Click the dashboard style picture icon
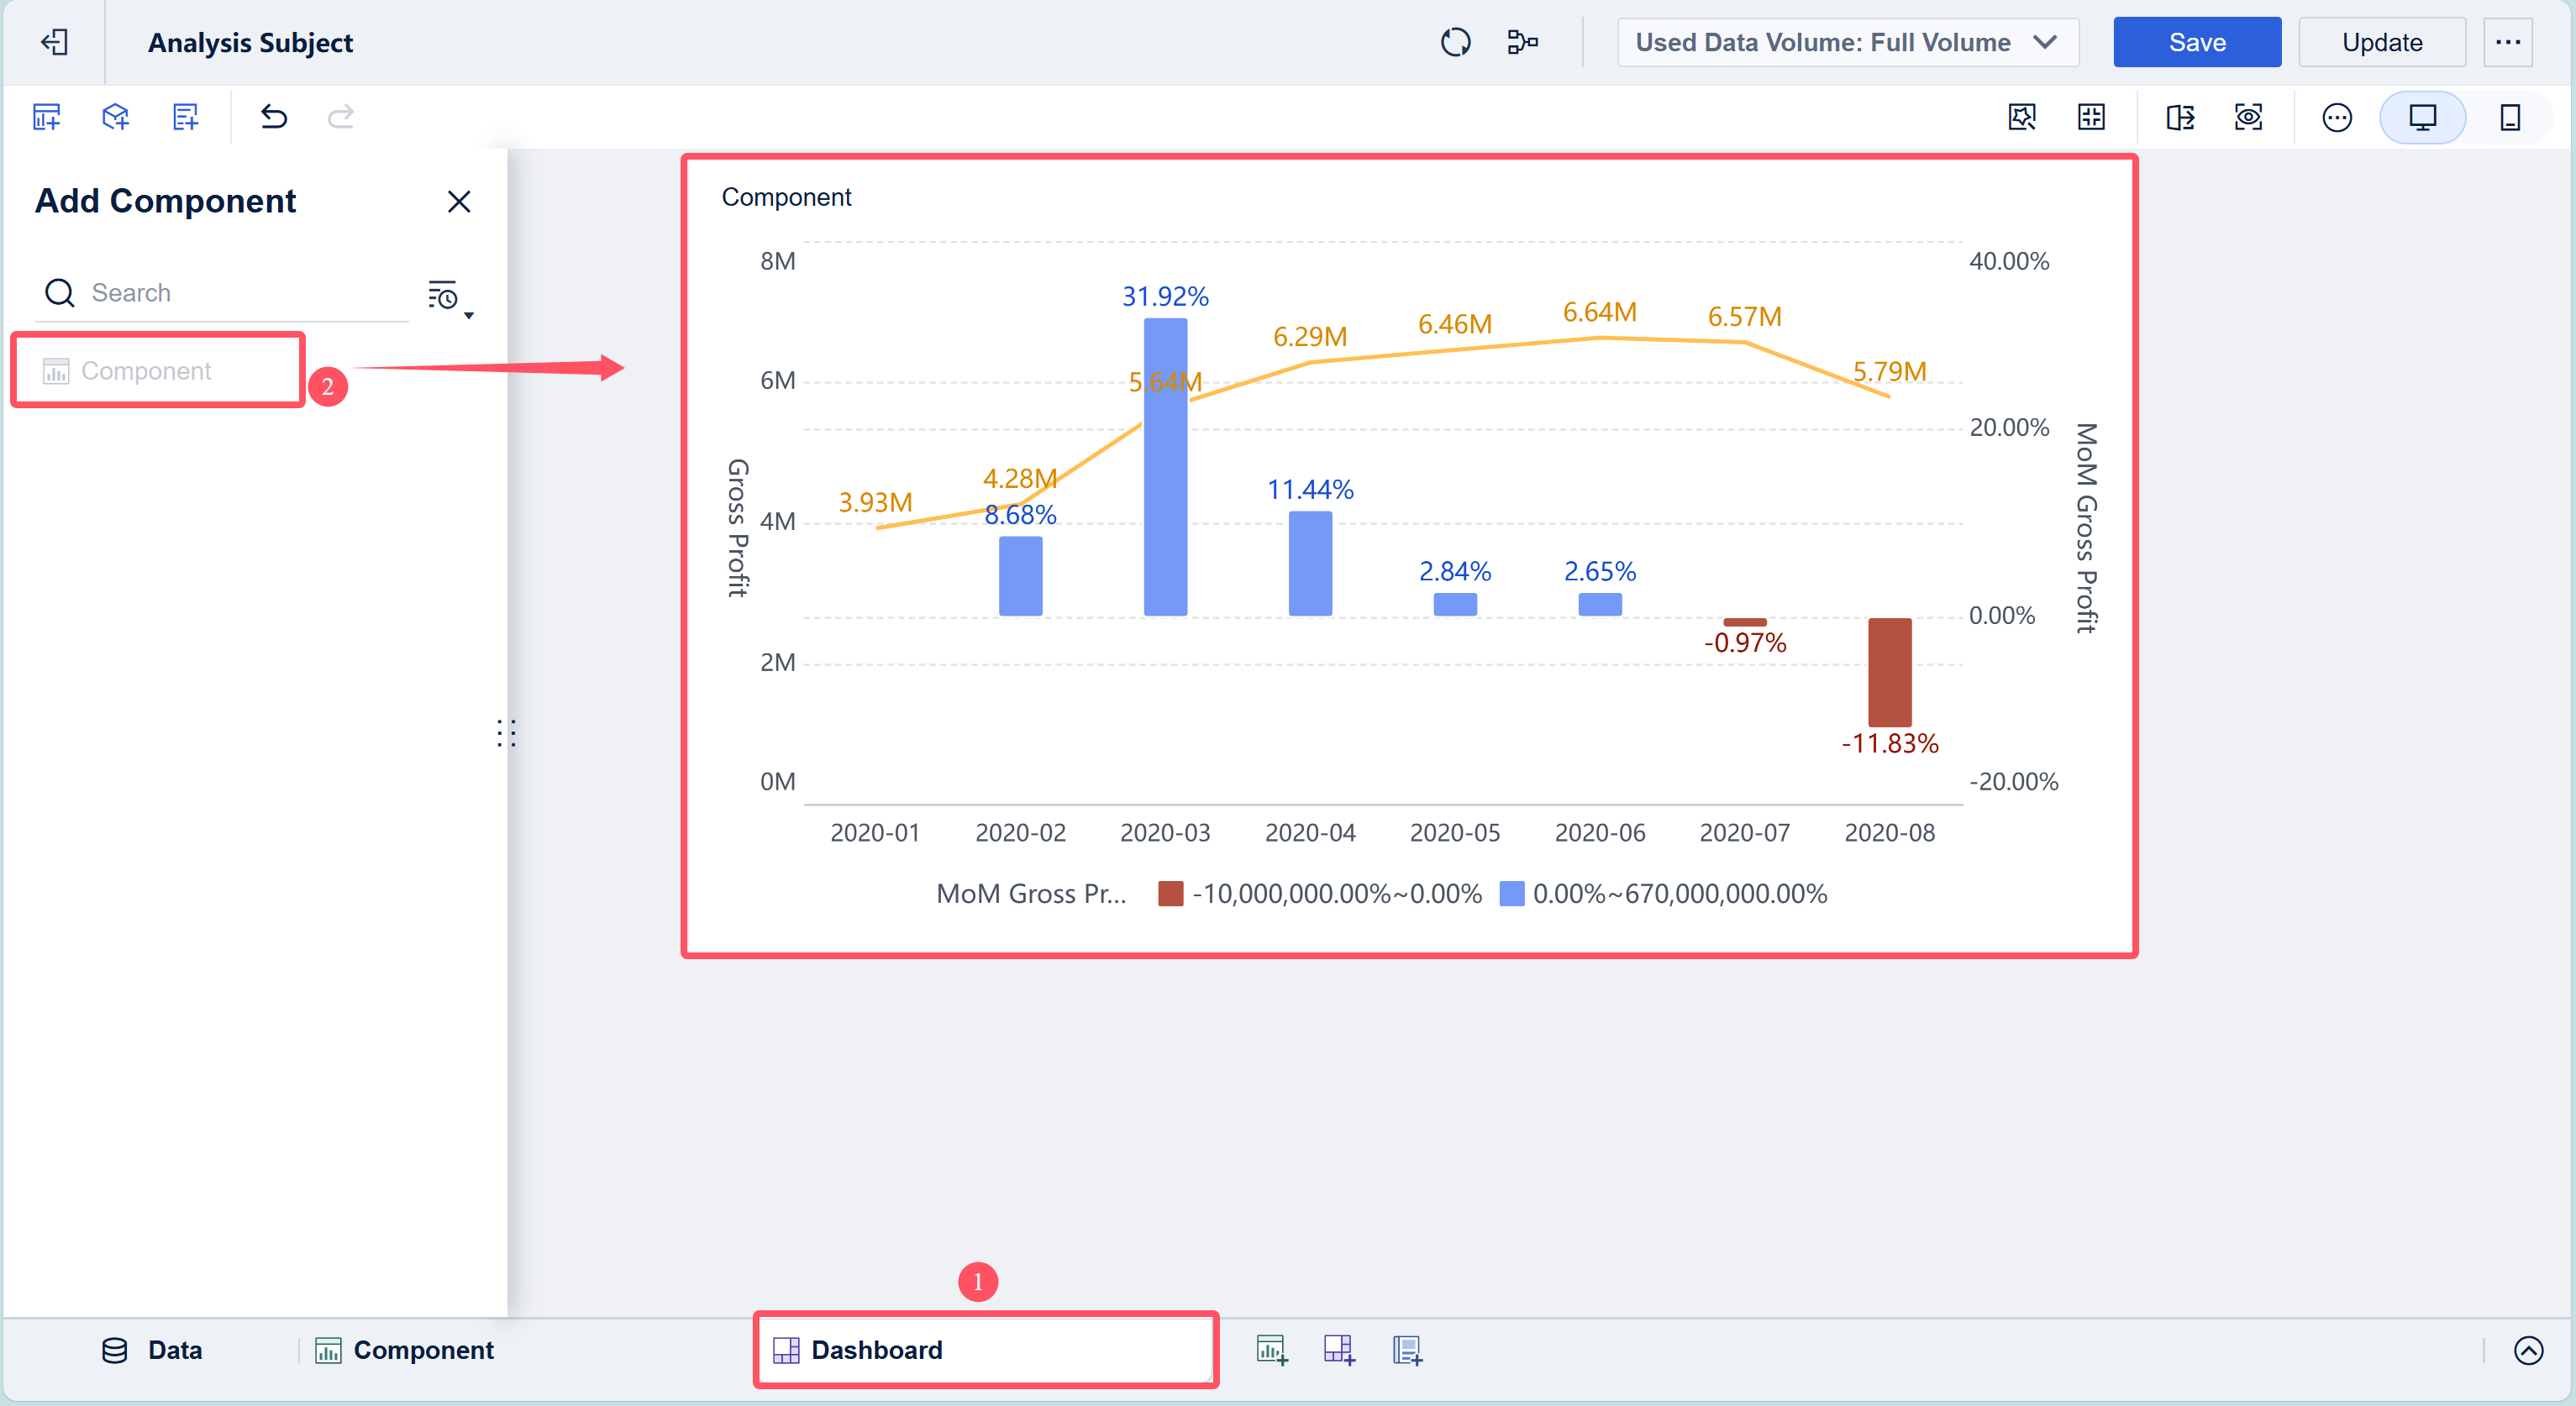Screen dimensions: 2576x1406 coord(2022,117)
